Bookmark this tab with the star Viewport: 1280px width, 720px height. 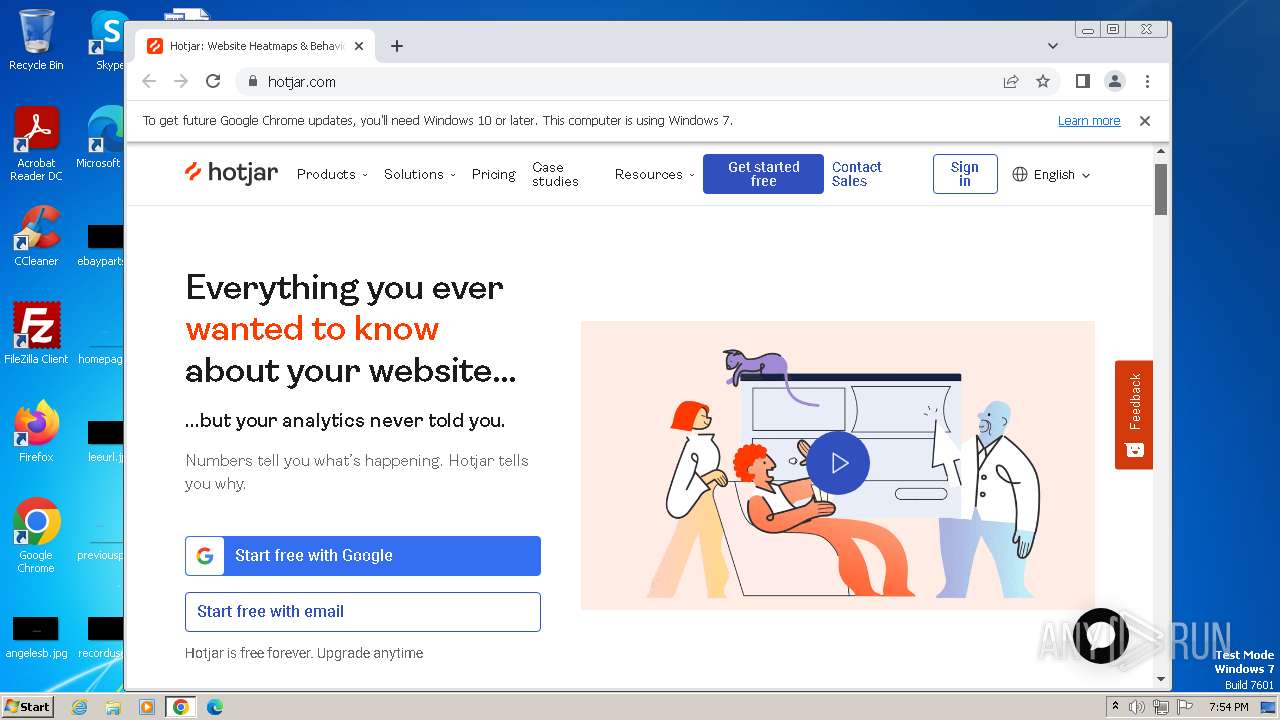1043,81
